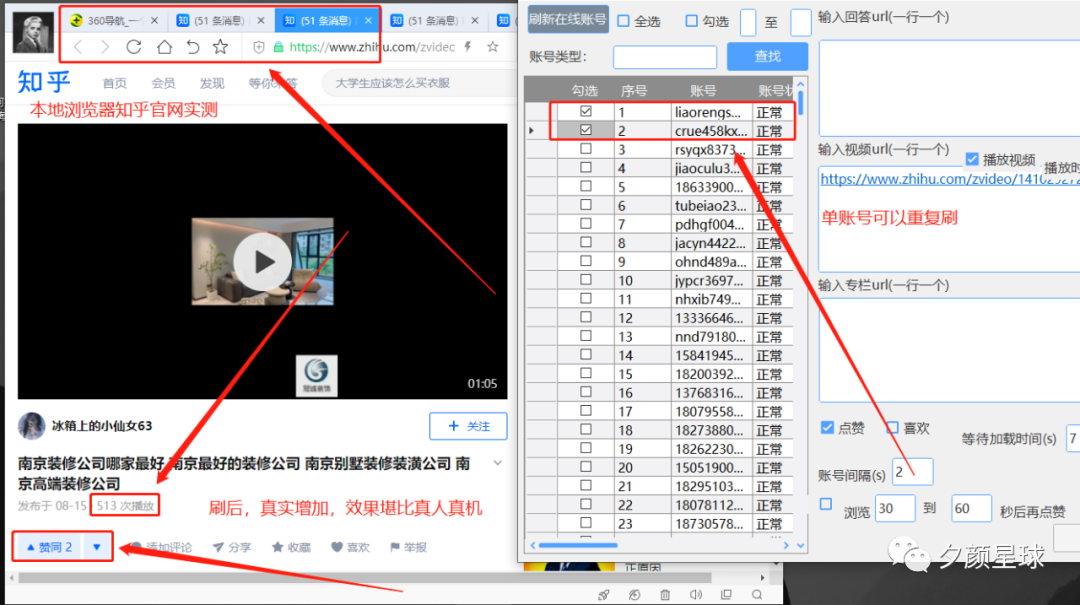The image size is (1080, 605).
Task: Click the 账号间隔(s) input field
Action: [x=913, y=472]
